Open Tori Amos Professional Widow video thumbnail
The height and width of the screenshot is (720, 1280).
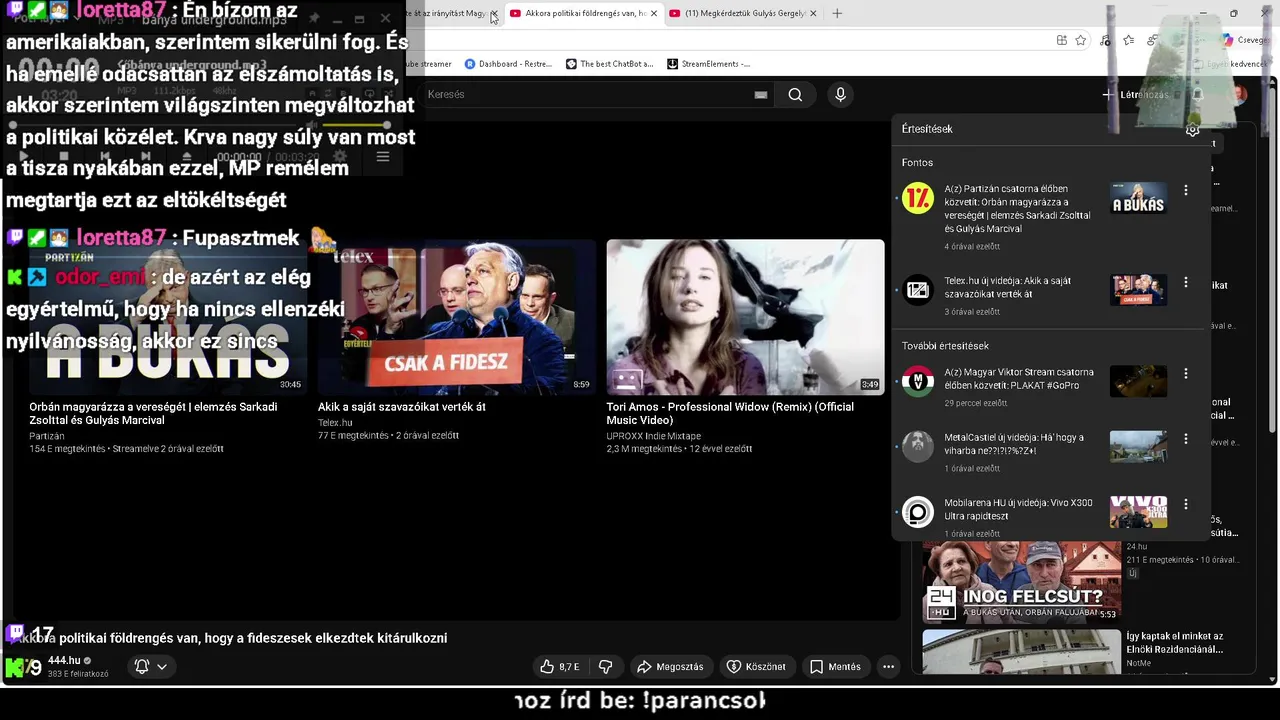[745, 317]
